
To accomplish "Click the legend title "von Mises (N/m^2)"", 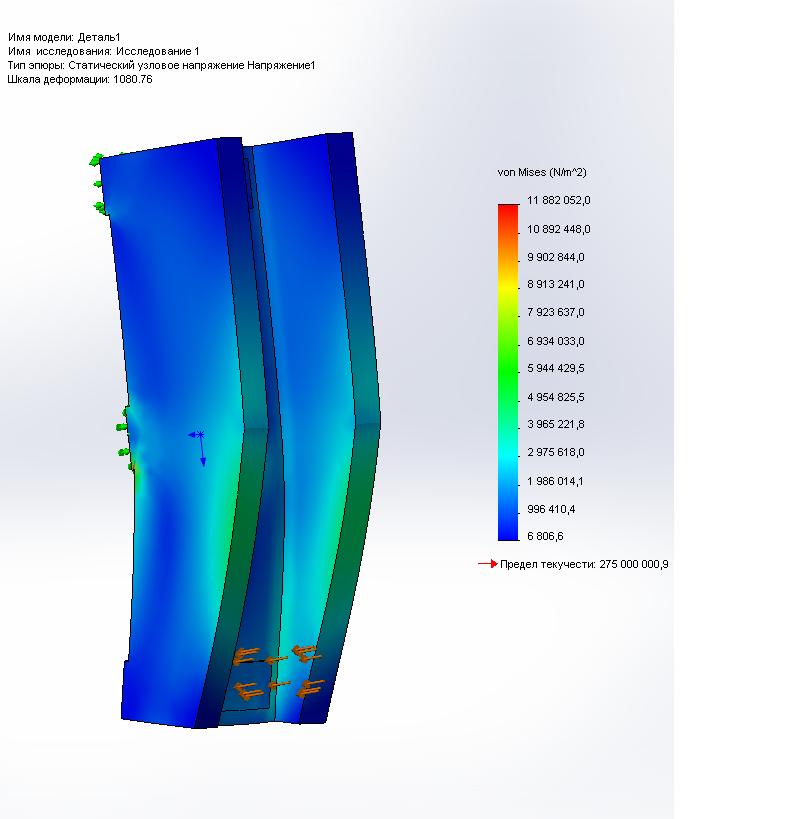I will pos(542,172).
